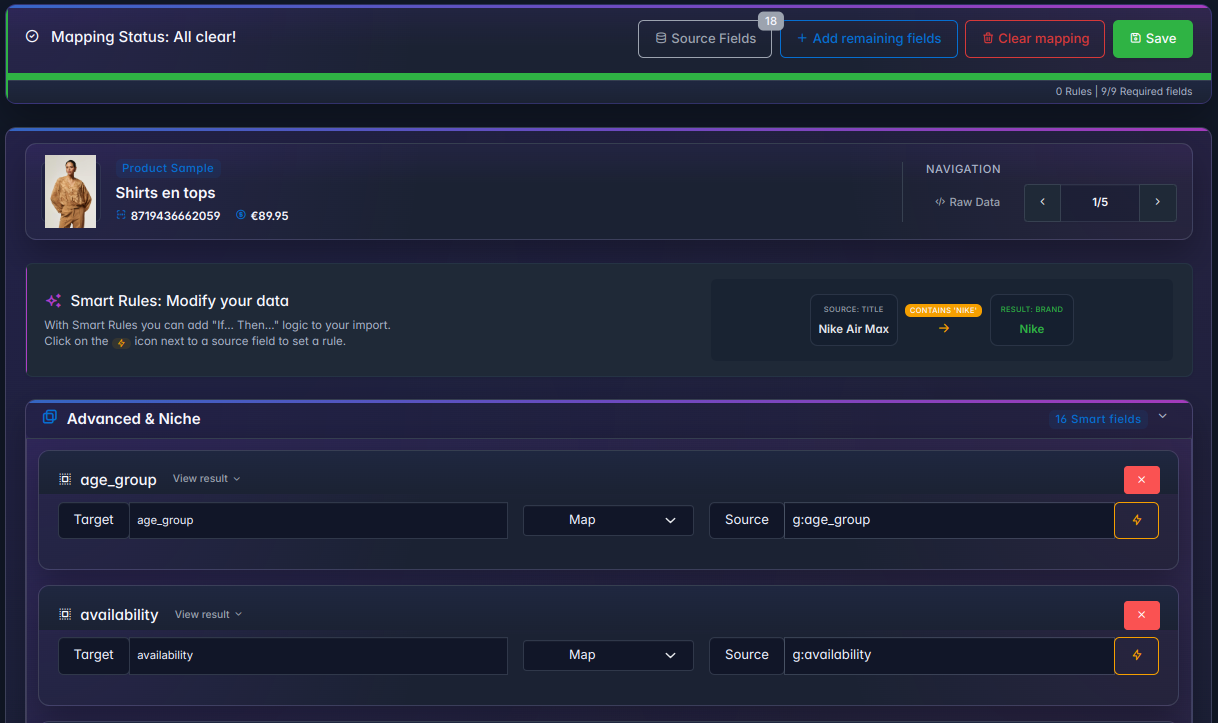Click the lightning icon in Smart Rules description

[x=122, y=342]
